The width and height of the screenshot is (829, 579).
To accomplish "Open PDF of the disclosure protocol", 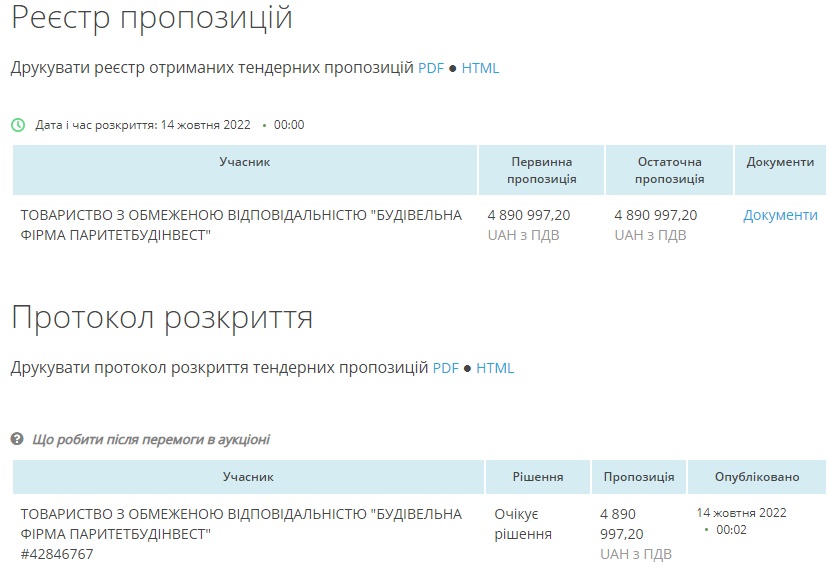I will 446,368.
